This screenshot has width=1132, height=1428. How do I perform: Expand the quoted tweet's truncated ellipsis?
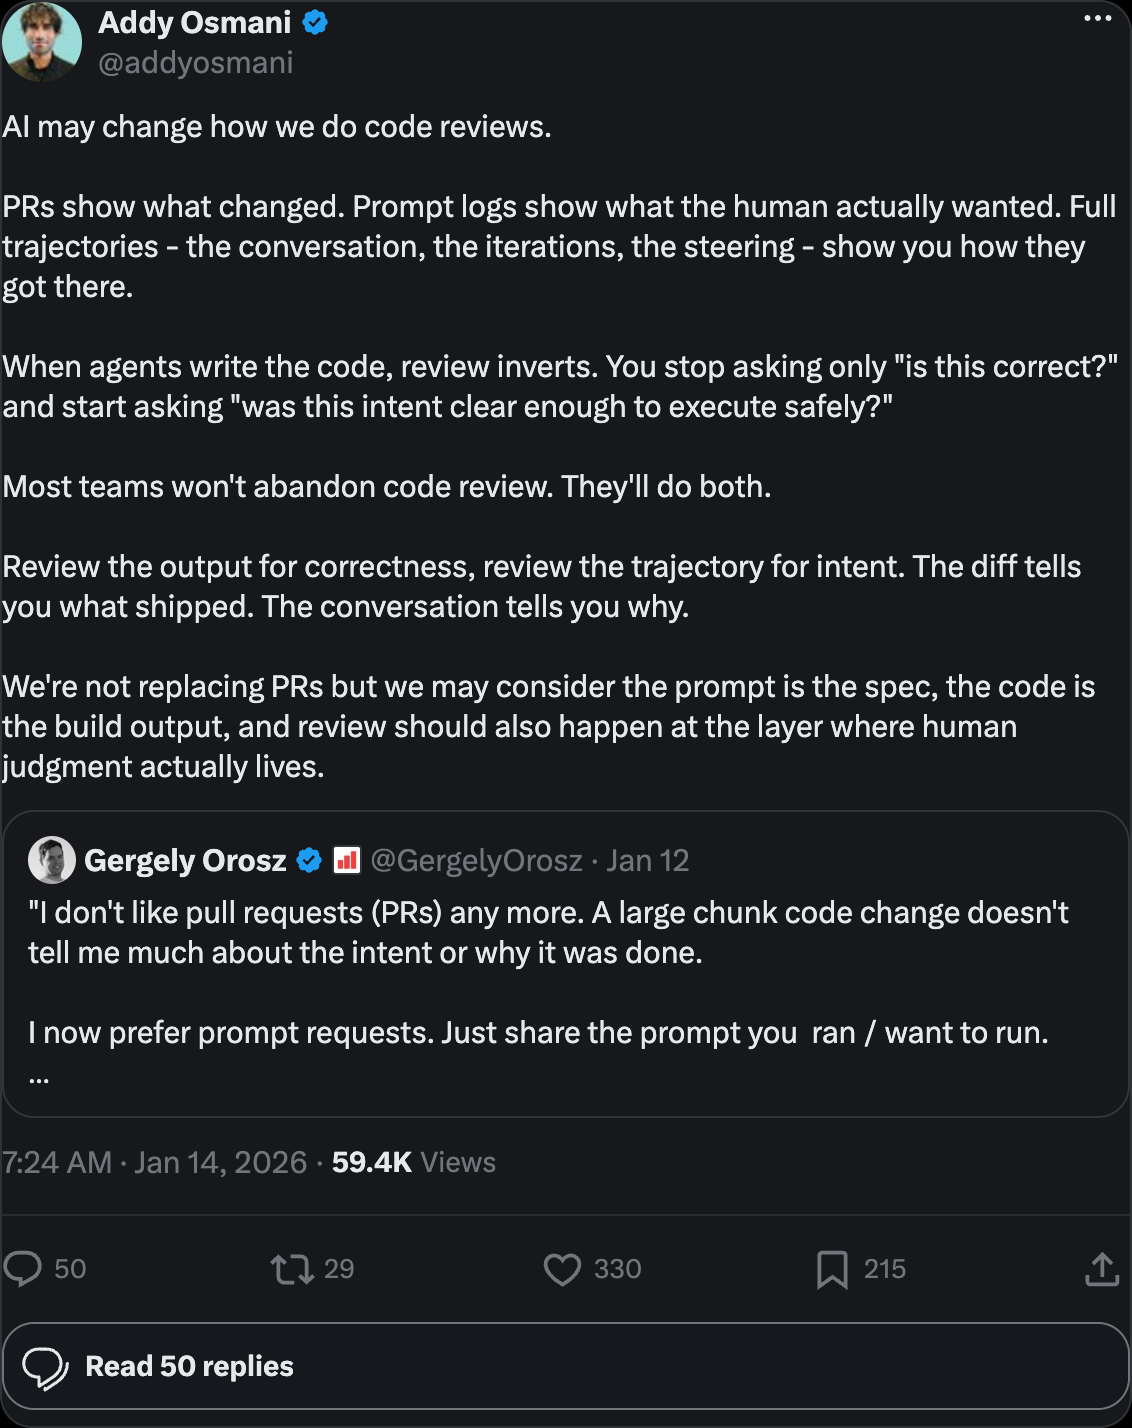coord(39,1078)
